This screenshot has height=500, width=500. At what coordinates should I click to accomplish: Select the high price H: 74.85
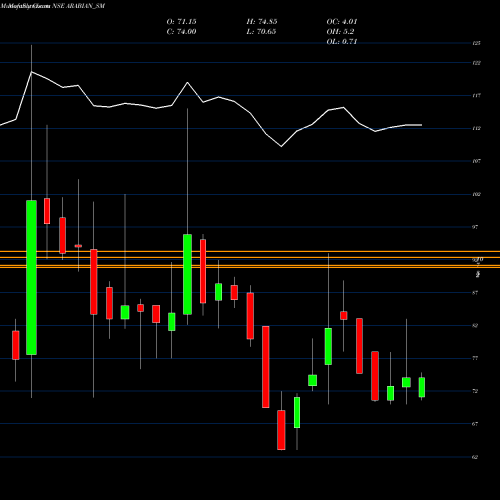click(x=262, y=22)
